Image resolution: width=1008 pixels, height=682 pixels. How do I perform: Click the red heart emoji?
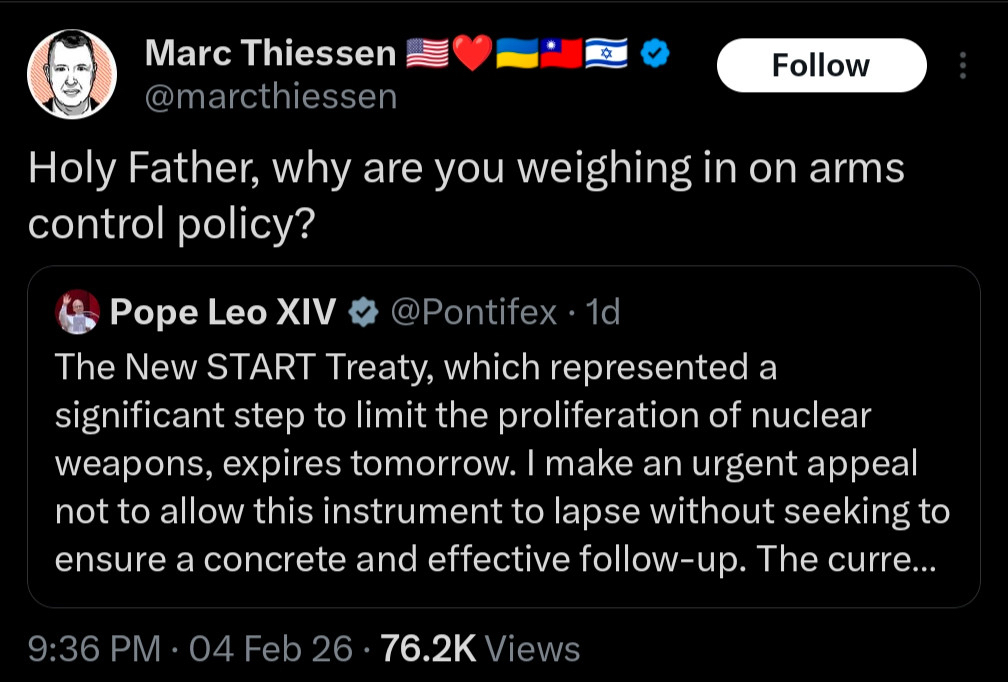click(x=473, y=54)
